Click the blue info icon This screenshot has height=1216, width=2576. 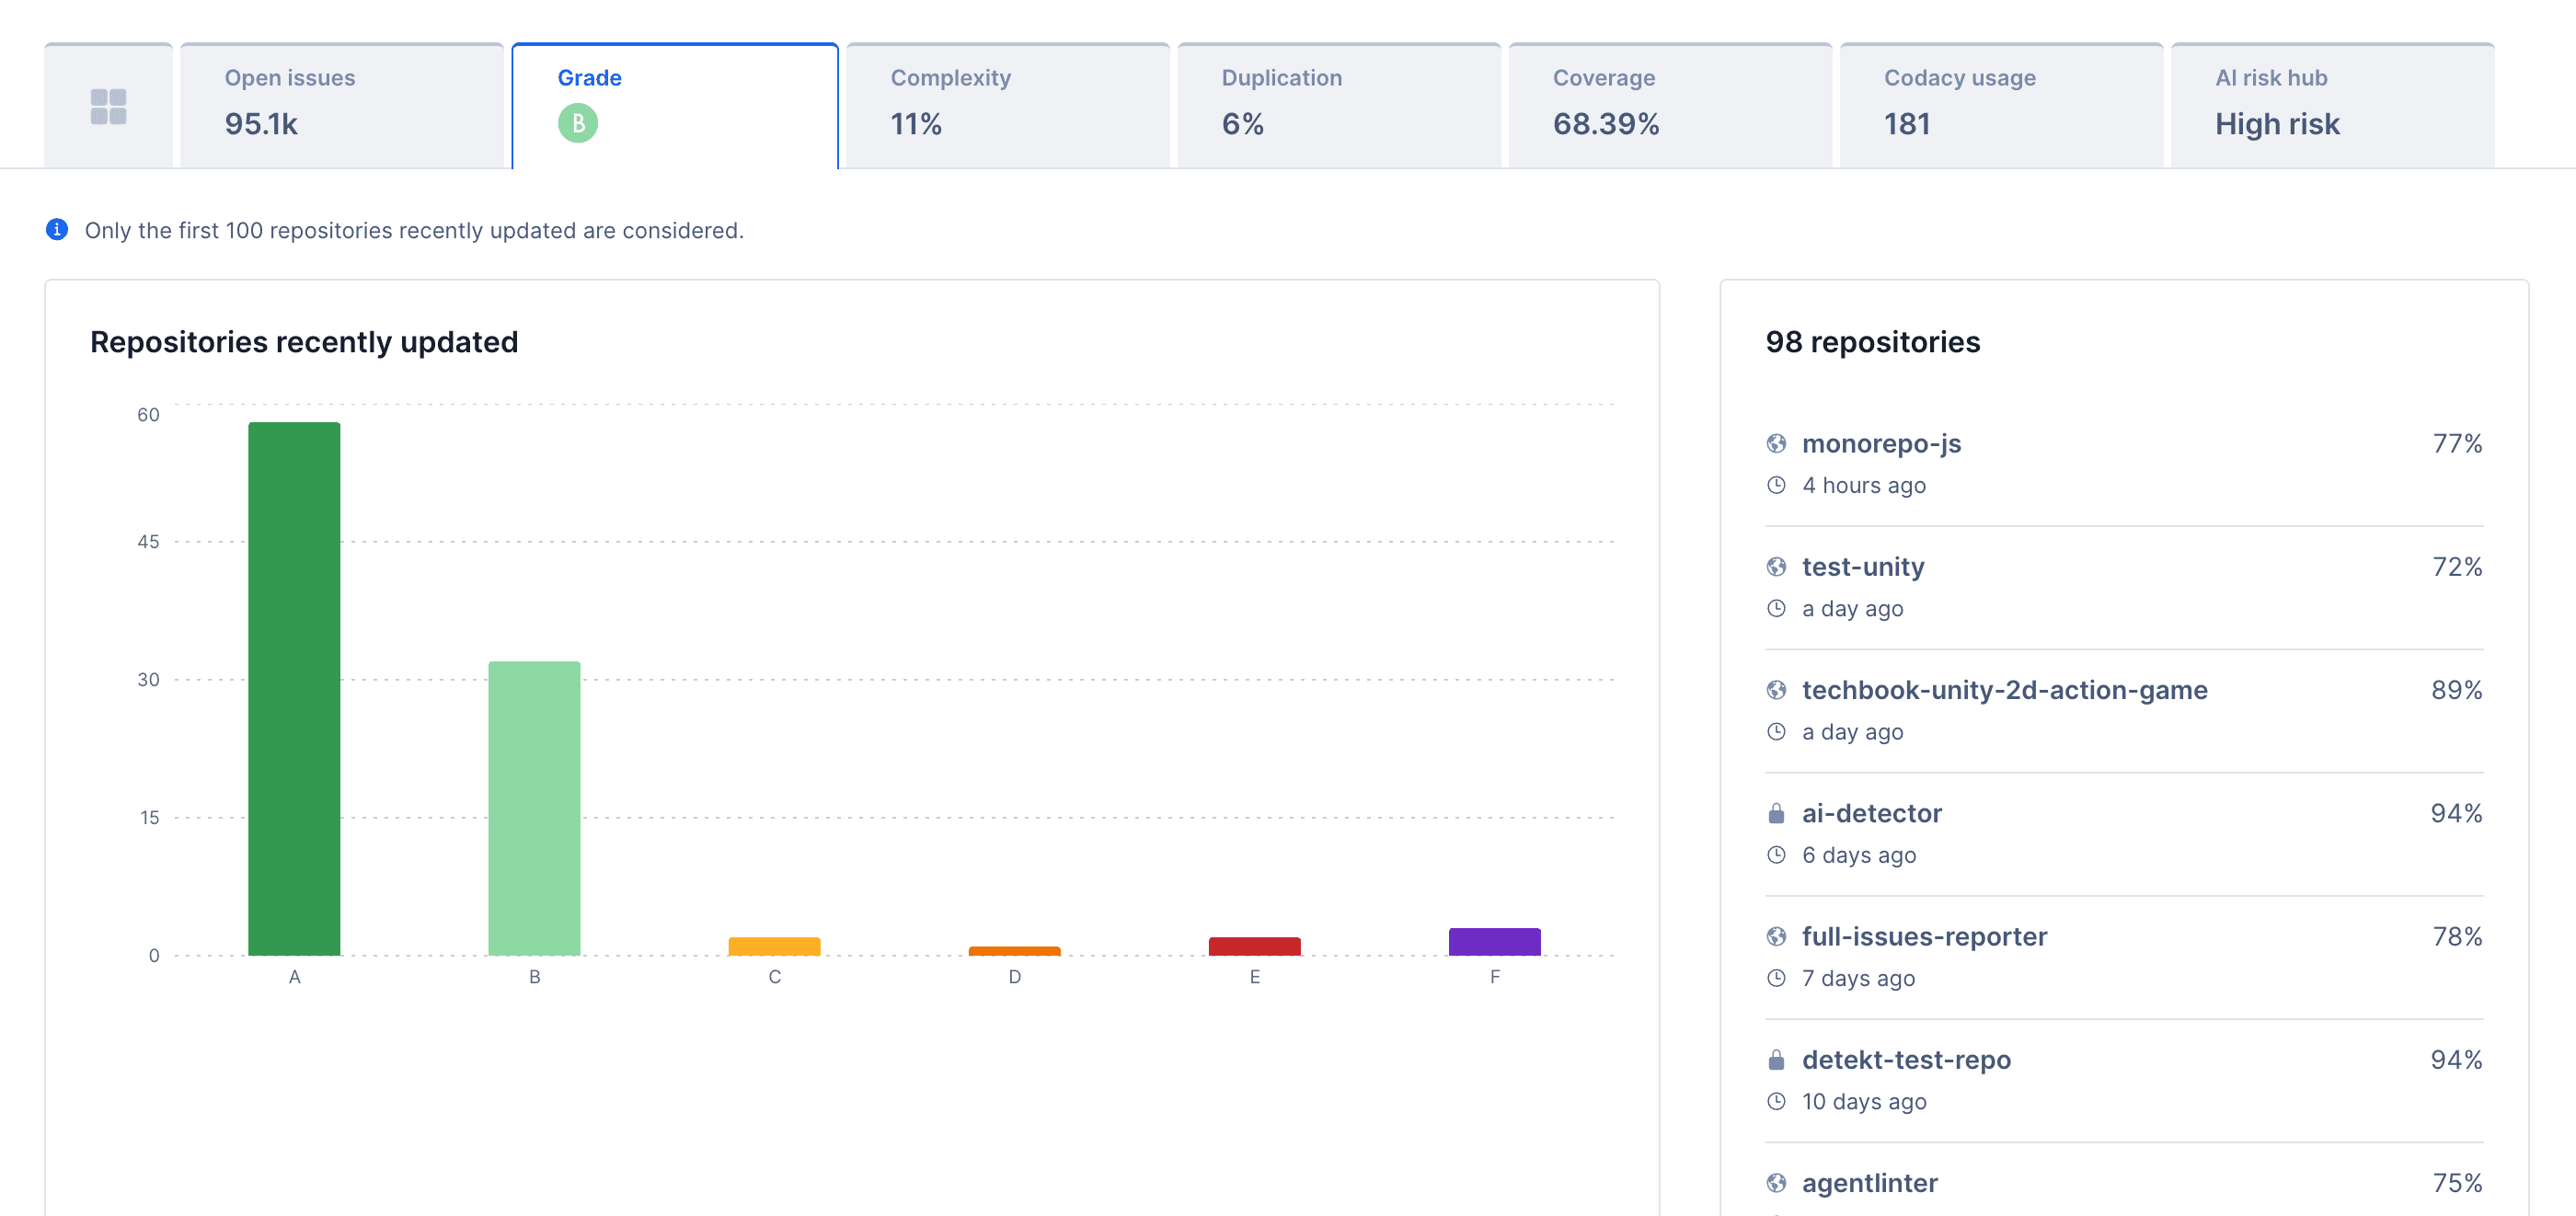[x=57, y=230]
